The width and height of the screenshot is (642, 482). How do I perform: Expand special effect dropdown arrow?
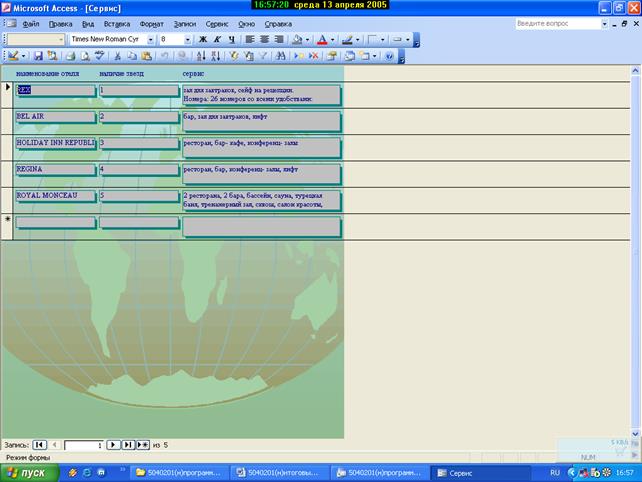pos(408,40)
